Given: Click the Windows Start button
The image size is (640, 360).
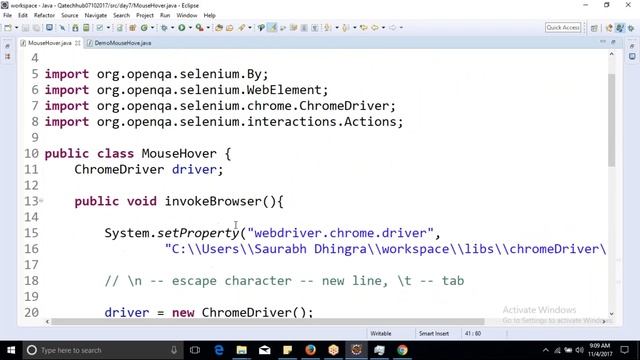Looking at the screenshot, I should click(11, 350).
